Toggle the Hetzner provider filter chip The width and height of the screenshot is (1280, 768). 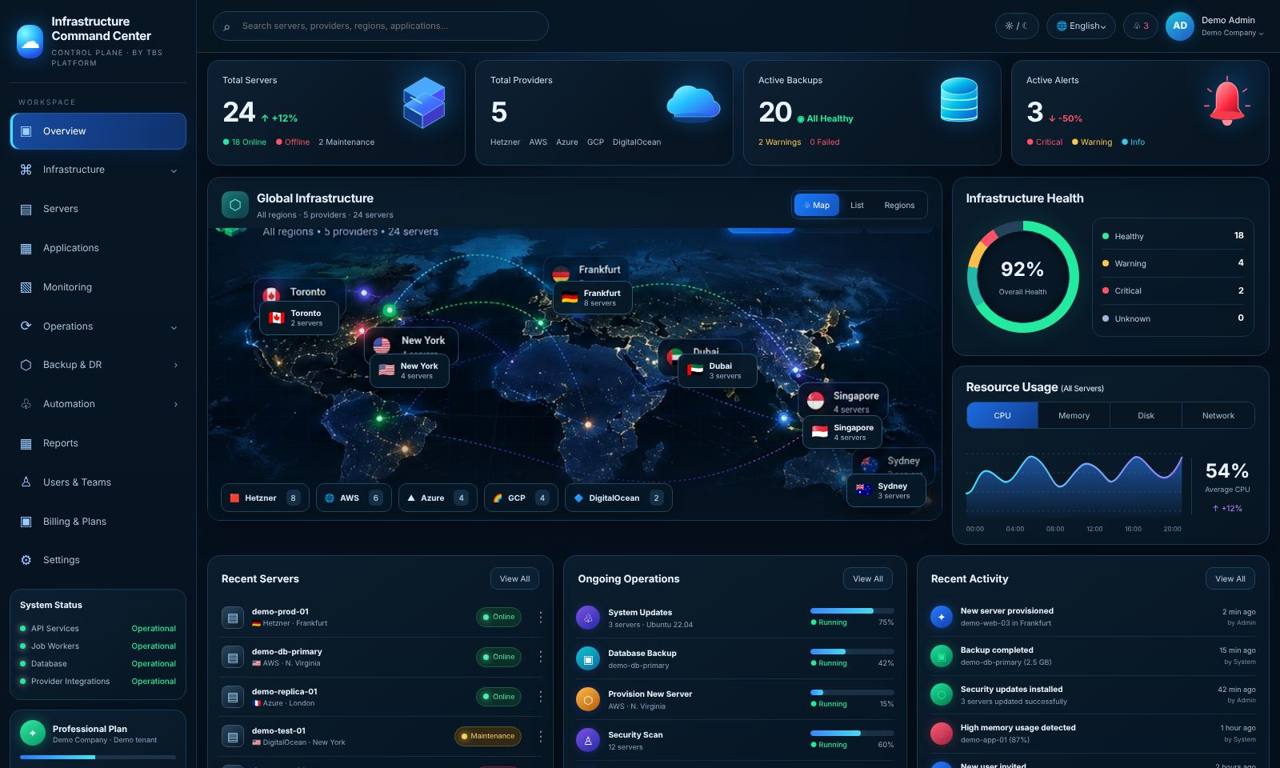(x=264, y=498)
